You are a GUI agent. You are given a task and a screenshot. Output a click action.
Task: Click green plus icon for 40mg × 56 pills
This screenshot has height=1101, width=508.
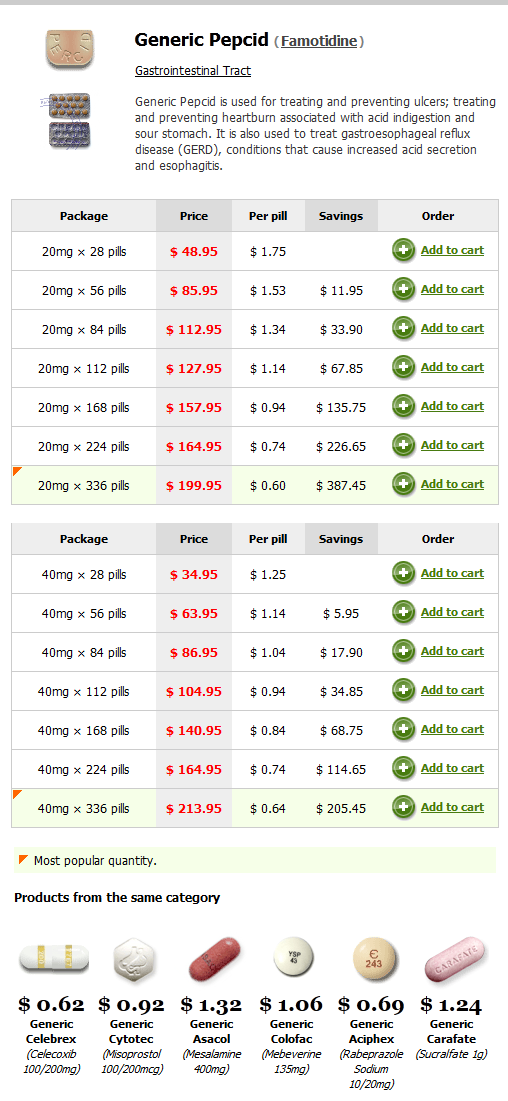pyautogui.click(x=403, y=613)
